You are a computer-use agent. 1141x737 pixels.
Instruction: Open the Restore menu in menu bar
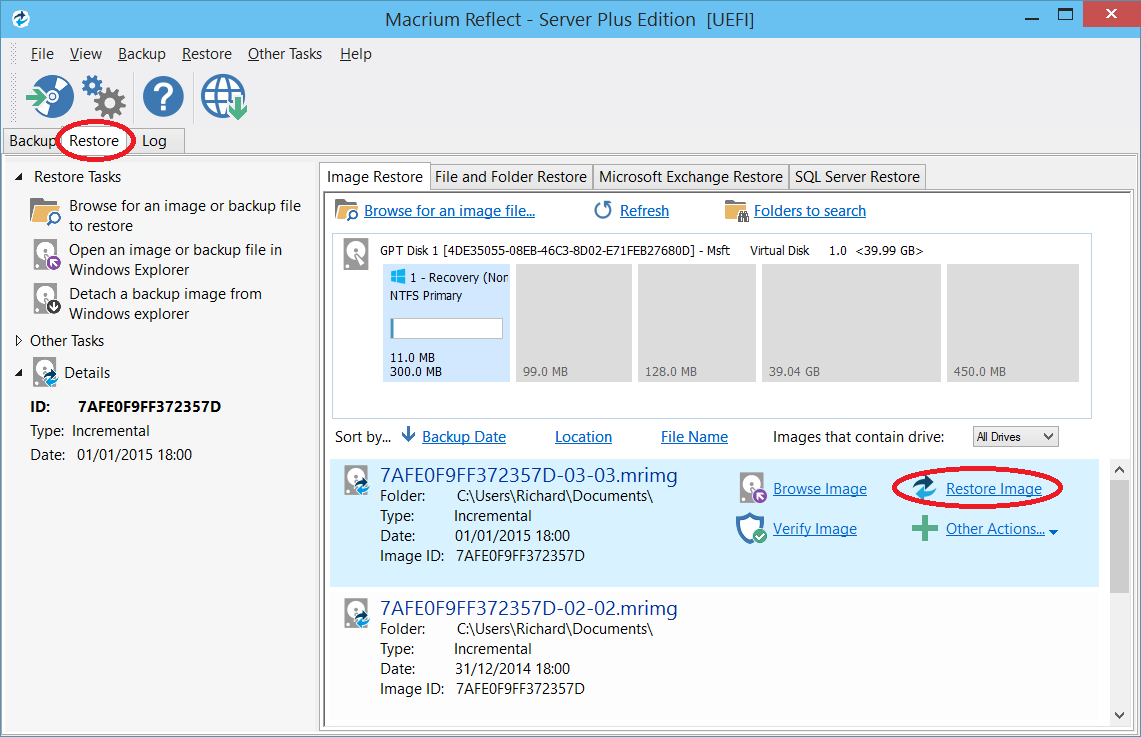click(x=207, y=54)
